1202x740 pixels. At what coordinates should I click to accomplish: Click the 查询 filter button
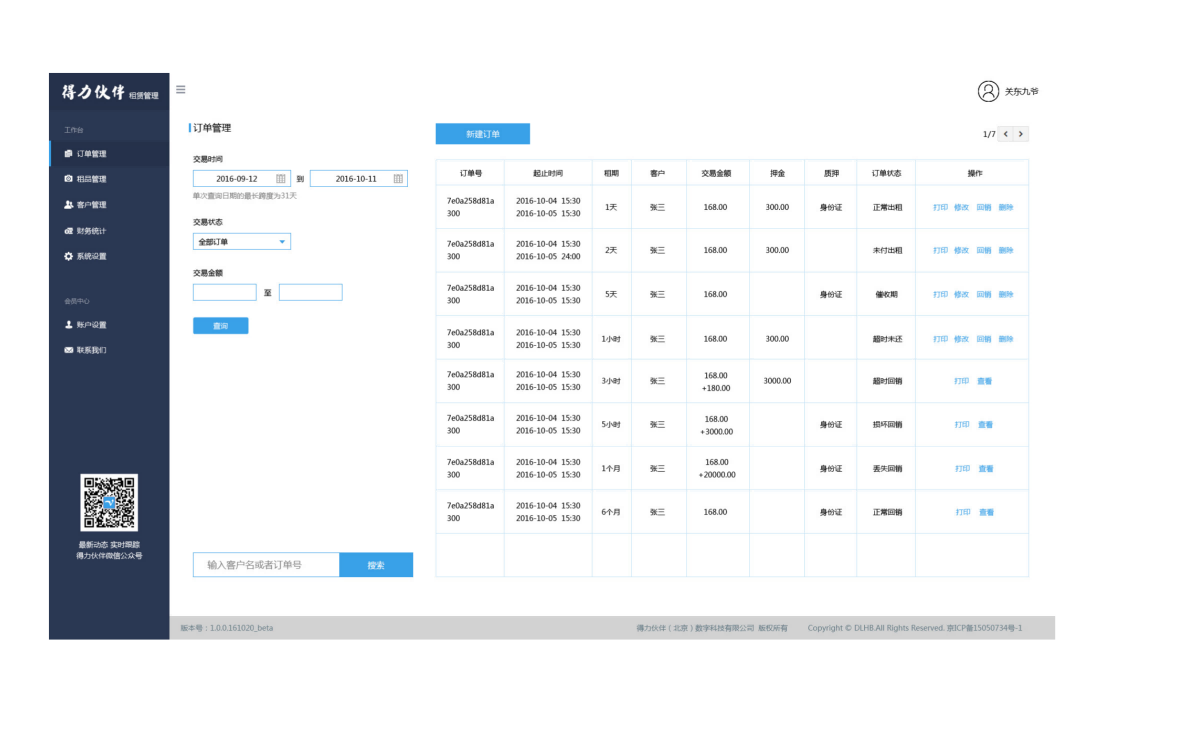(220, 326)
